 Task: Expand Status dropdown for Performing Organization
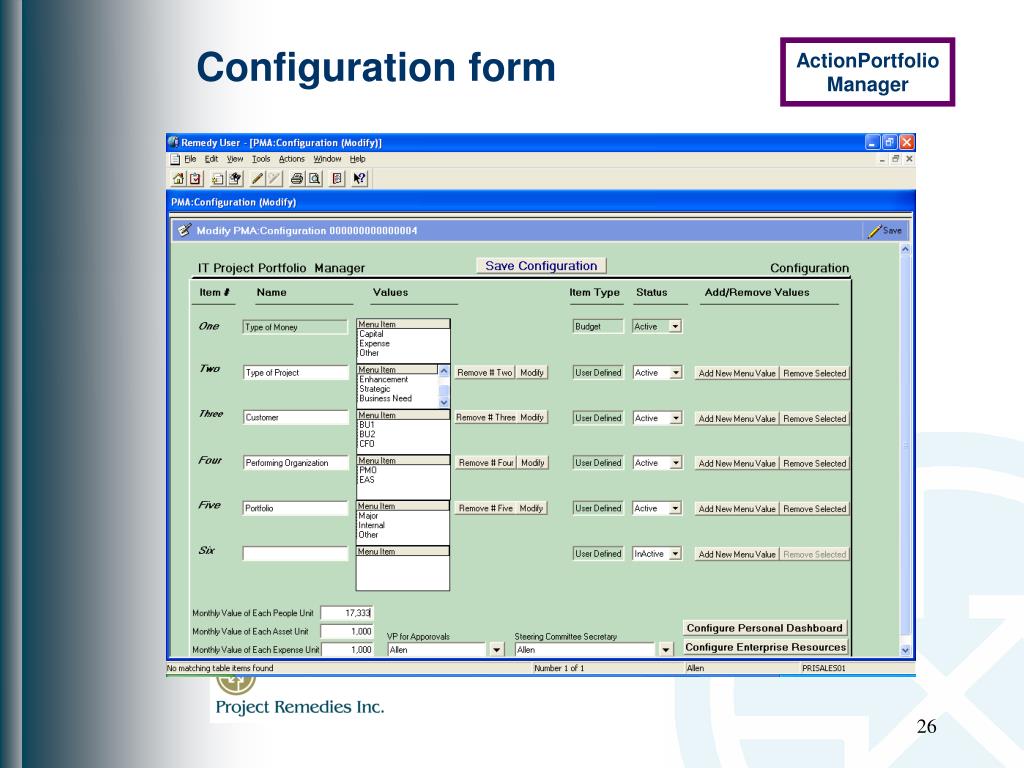point(676,463)
